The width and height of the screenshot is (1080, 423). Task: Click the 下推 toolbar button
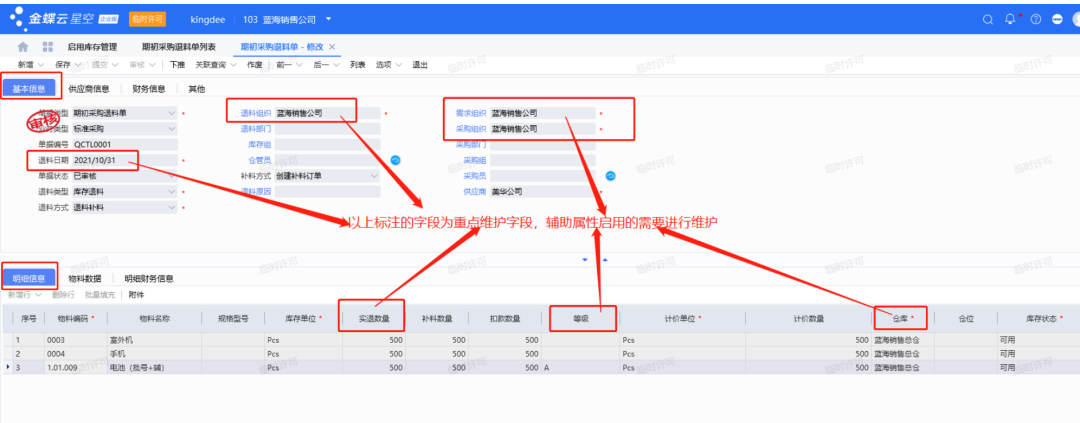click(177, 65)
